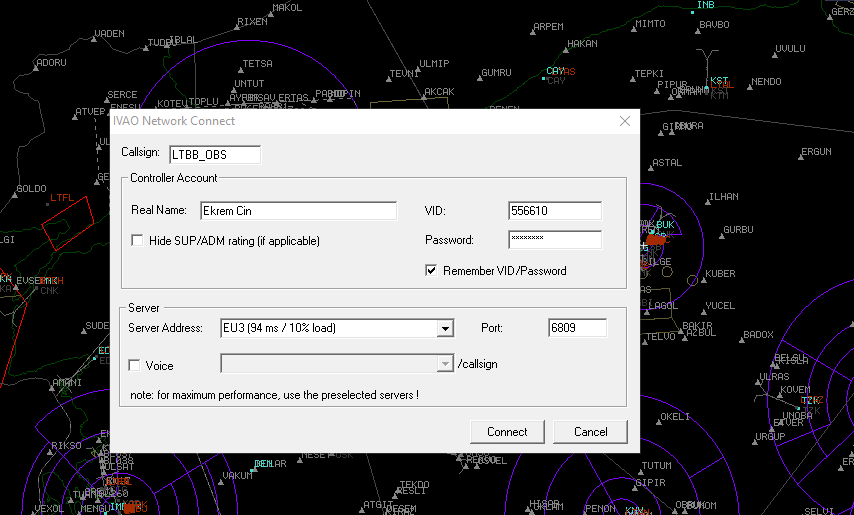This screenshot has height=515, width=854.
Task: Select the VID field with 556610
Action: pyautogui.click(x=555, y=211)
